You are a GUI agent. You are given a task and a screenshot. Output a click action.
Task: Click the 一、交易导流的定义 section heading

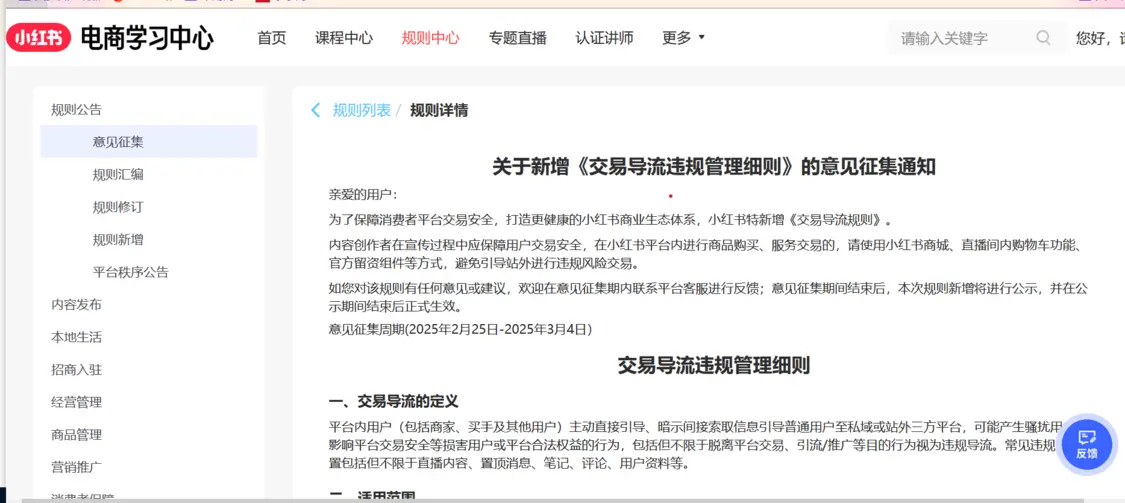pyautogui.click(x=393, y=400)
